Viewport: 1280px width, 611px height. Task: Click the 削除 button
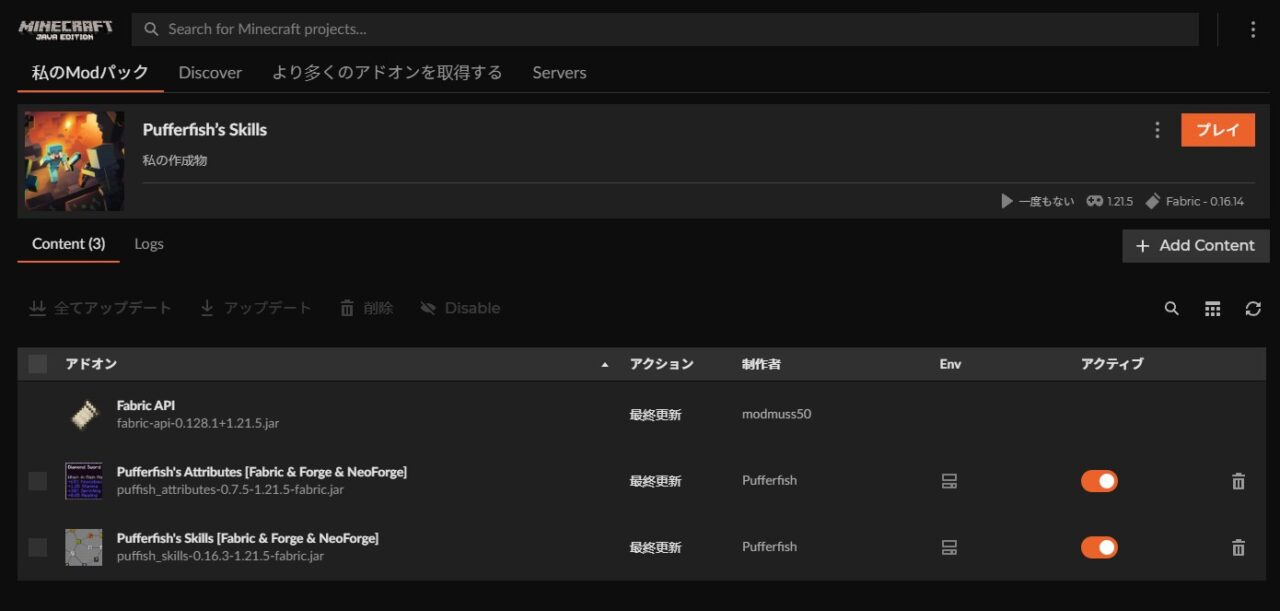click(x=367, y=308)
